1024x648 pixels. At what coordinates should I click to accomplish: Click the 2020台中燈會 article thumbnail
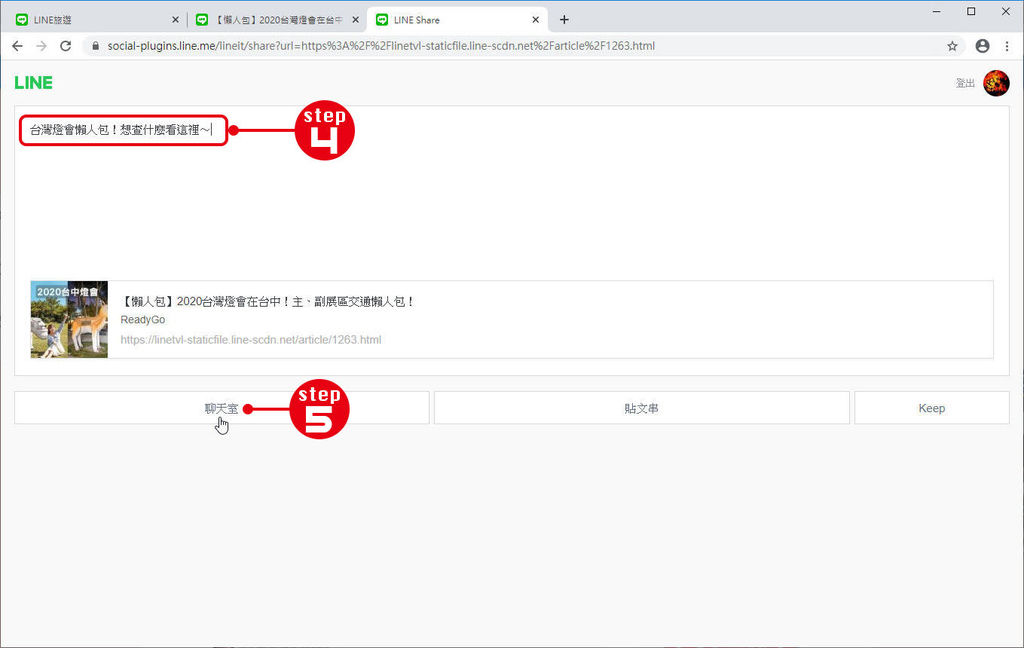pos(69,319)
